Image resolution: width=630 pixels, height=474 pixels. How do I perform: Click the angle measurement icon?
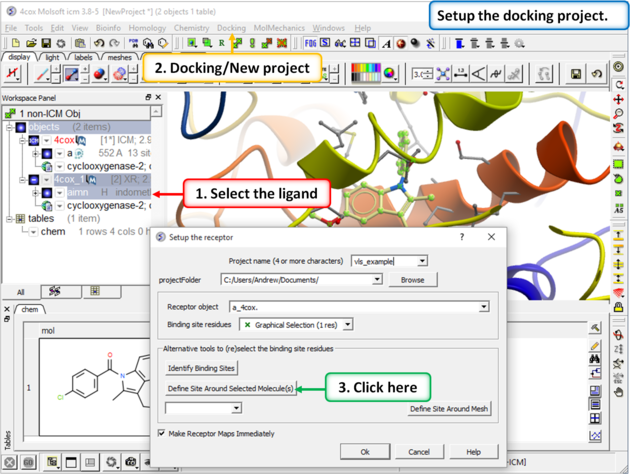478,74
